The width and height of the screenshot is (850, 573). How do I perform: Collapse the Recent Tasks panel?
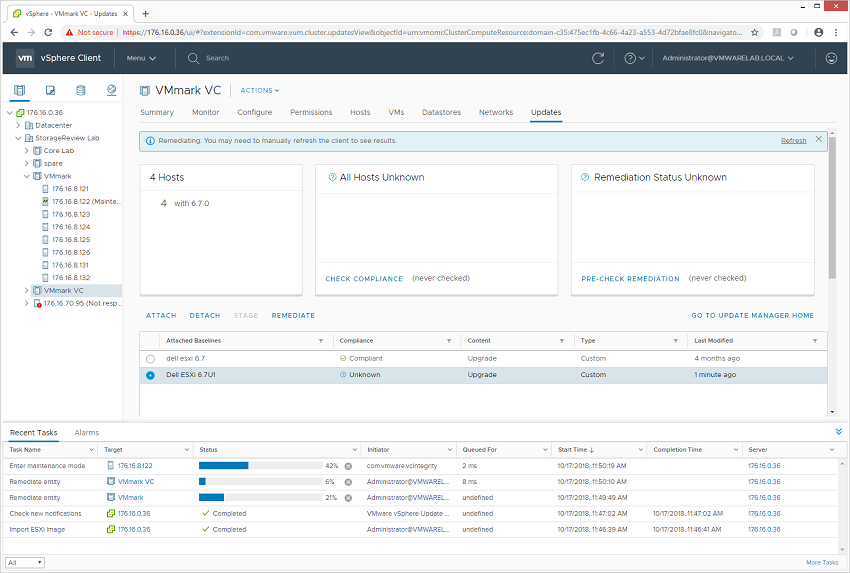coord(839,432)
